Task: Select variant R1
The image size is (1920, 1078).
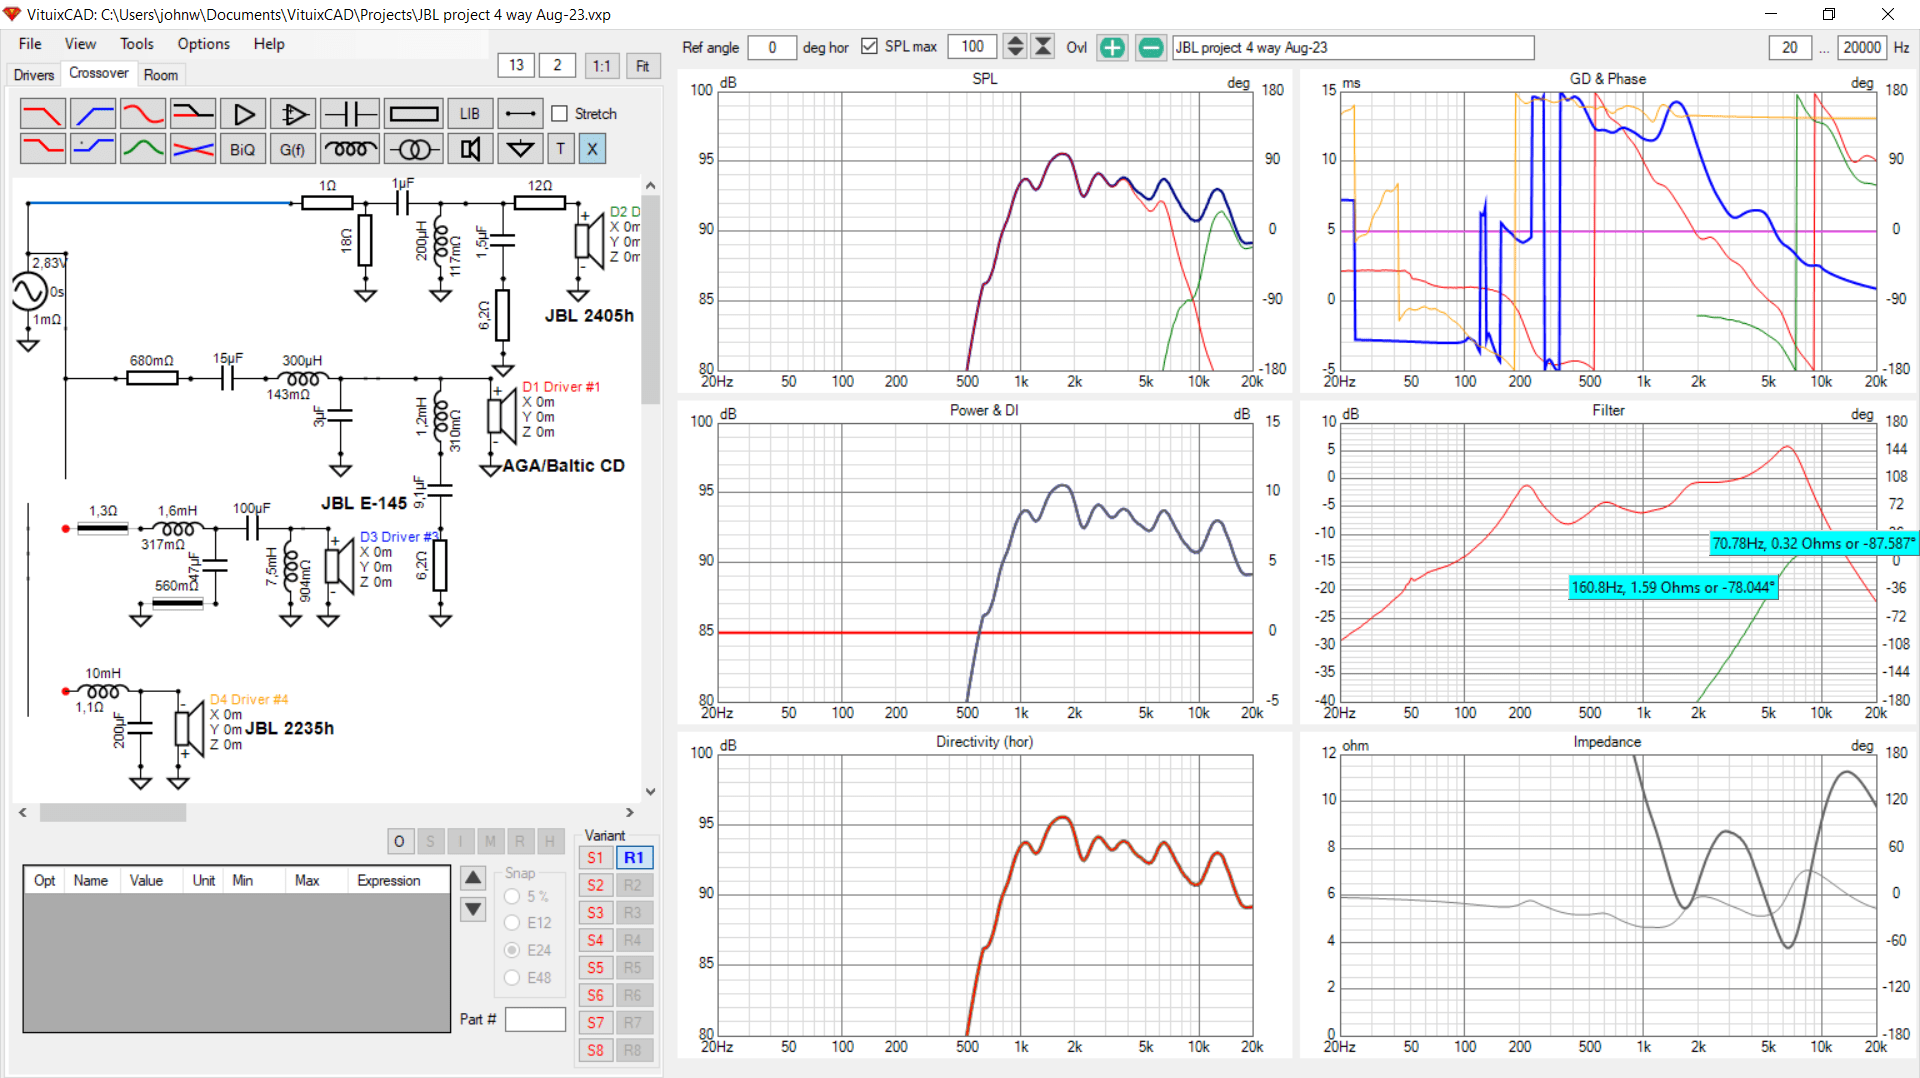Action: [x=634, y=858]
